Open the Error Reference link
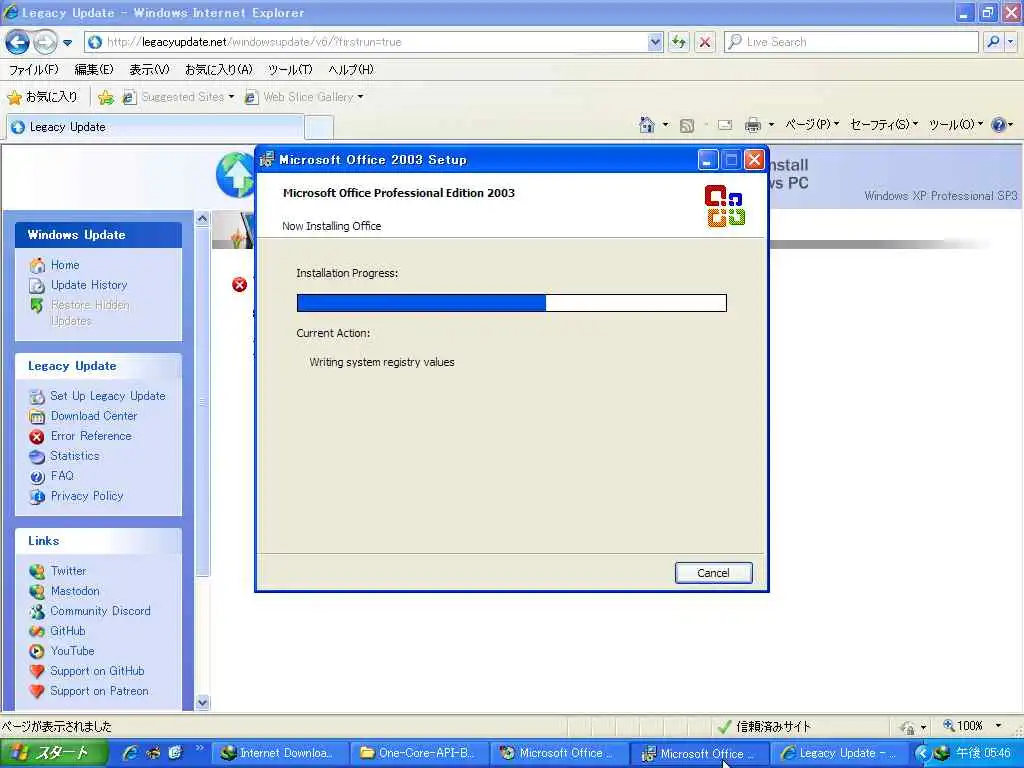Viewport: 1024px width, 768px height. point(91,436)
